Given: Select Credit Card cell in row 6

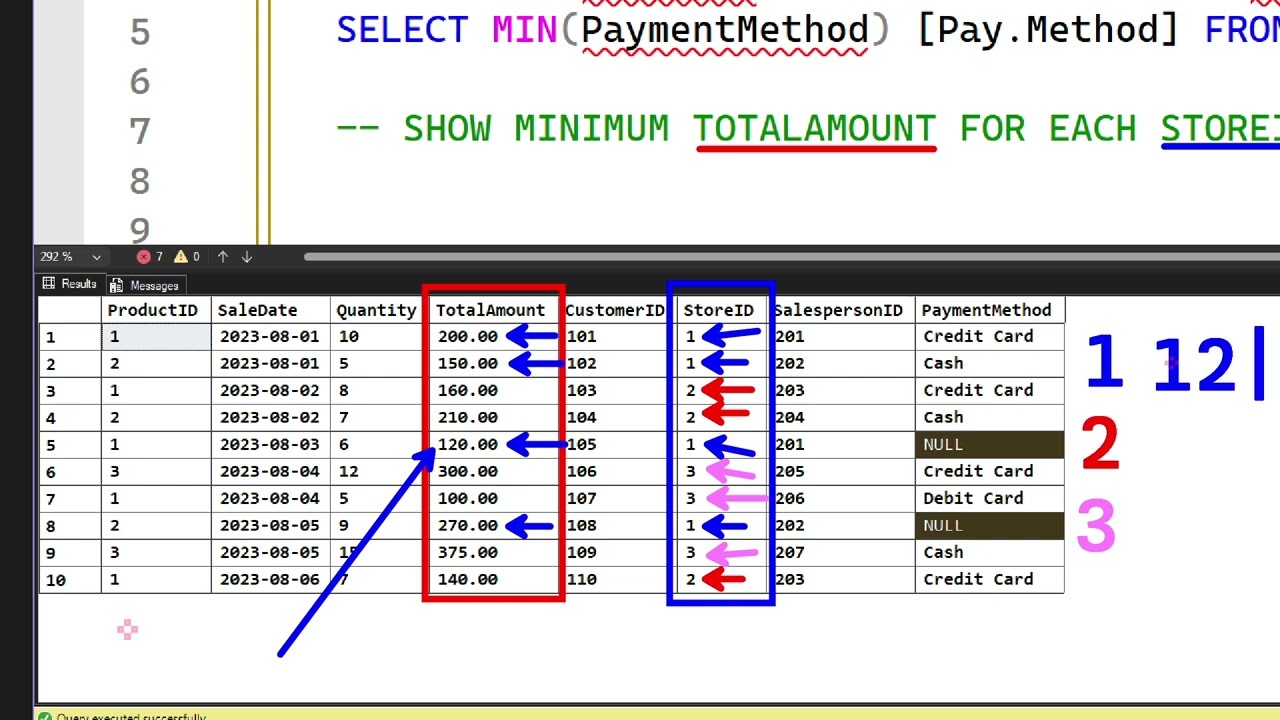Looking at the screenshot, I should [x=989, y=472].
